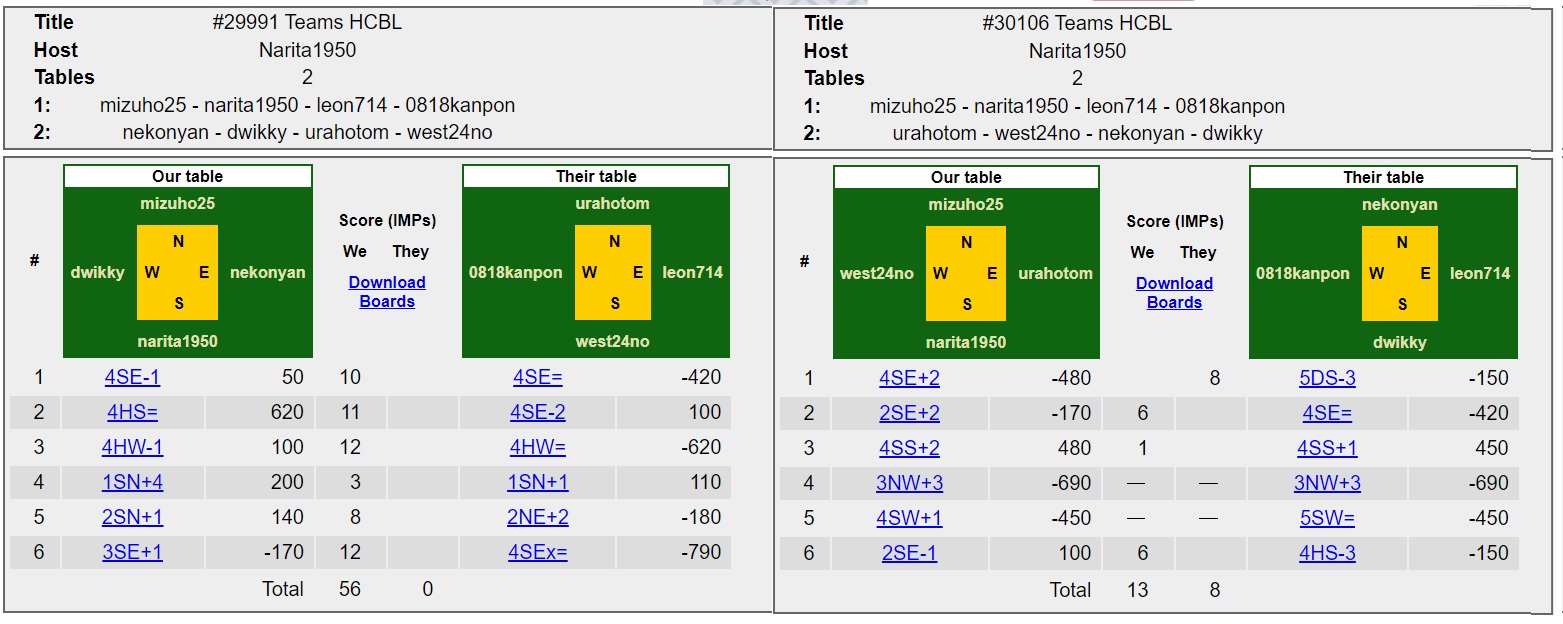Open the 4SW+1 board result

point(909,519)
